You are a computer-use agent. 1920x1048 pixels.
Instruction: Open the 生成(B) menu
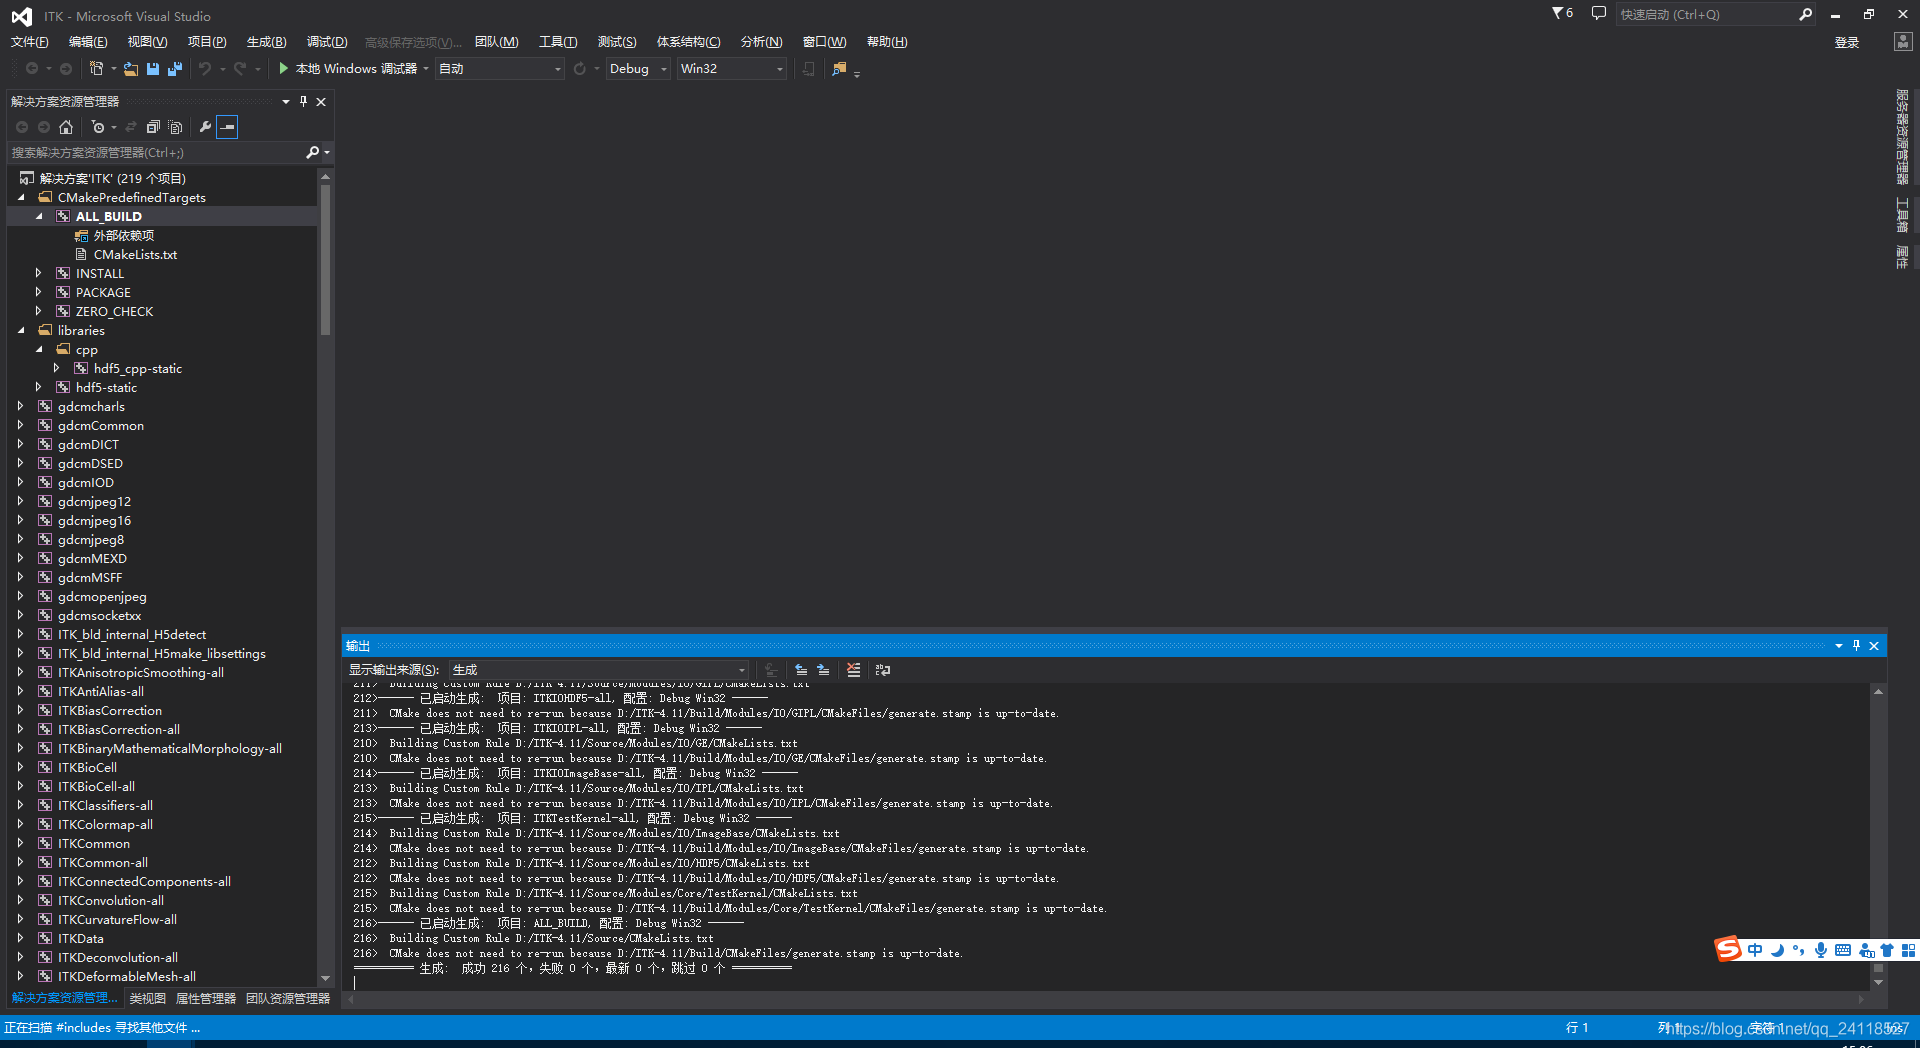tap(266, 41)
